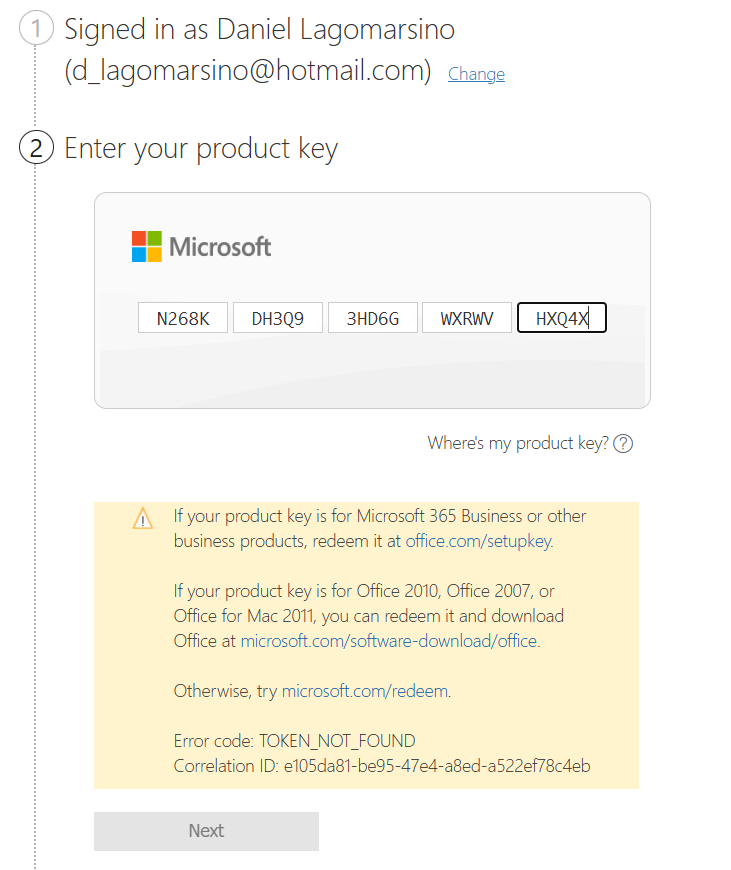
Task: Click the last key field containing HXQ4X
Action: coord(562,318)
